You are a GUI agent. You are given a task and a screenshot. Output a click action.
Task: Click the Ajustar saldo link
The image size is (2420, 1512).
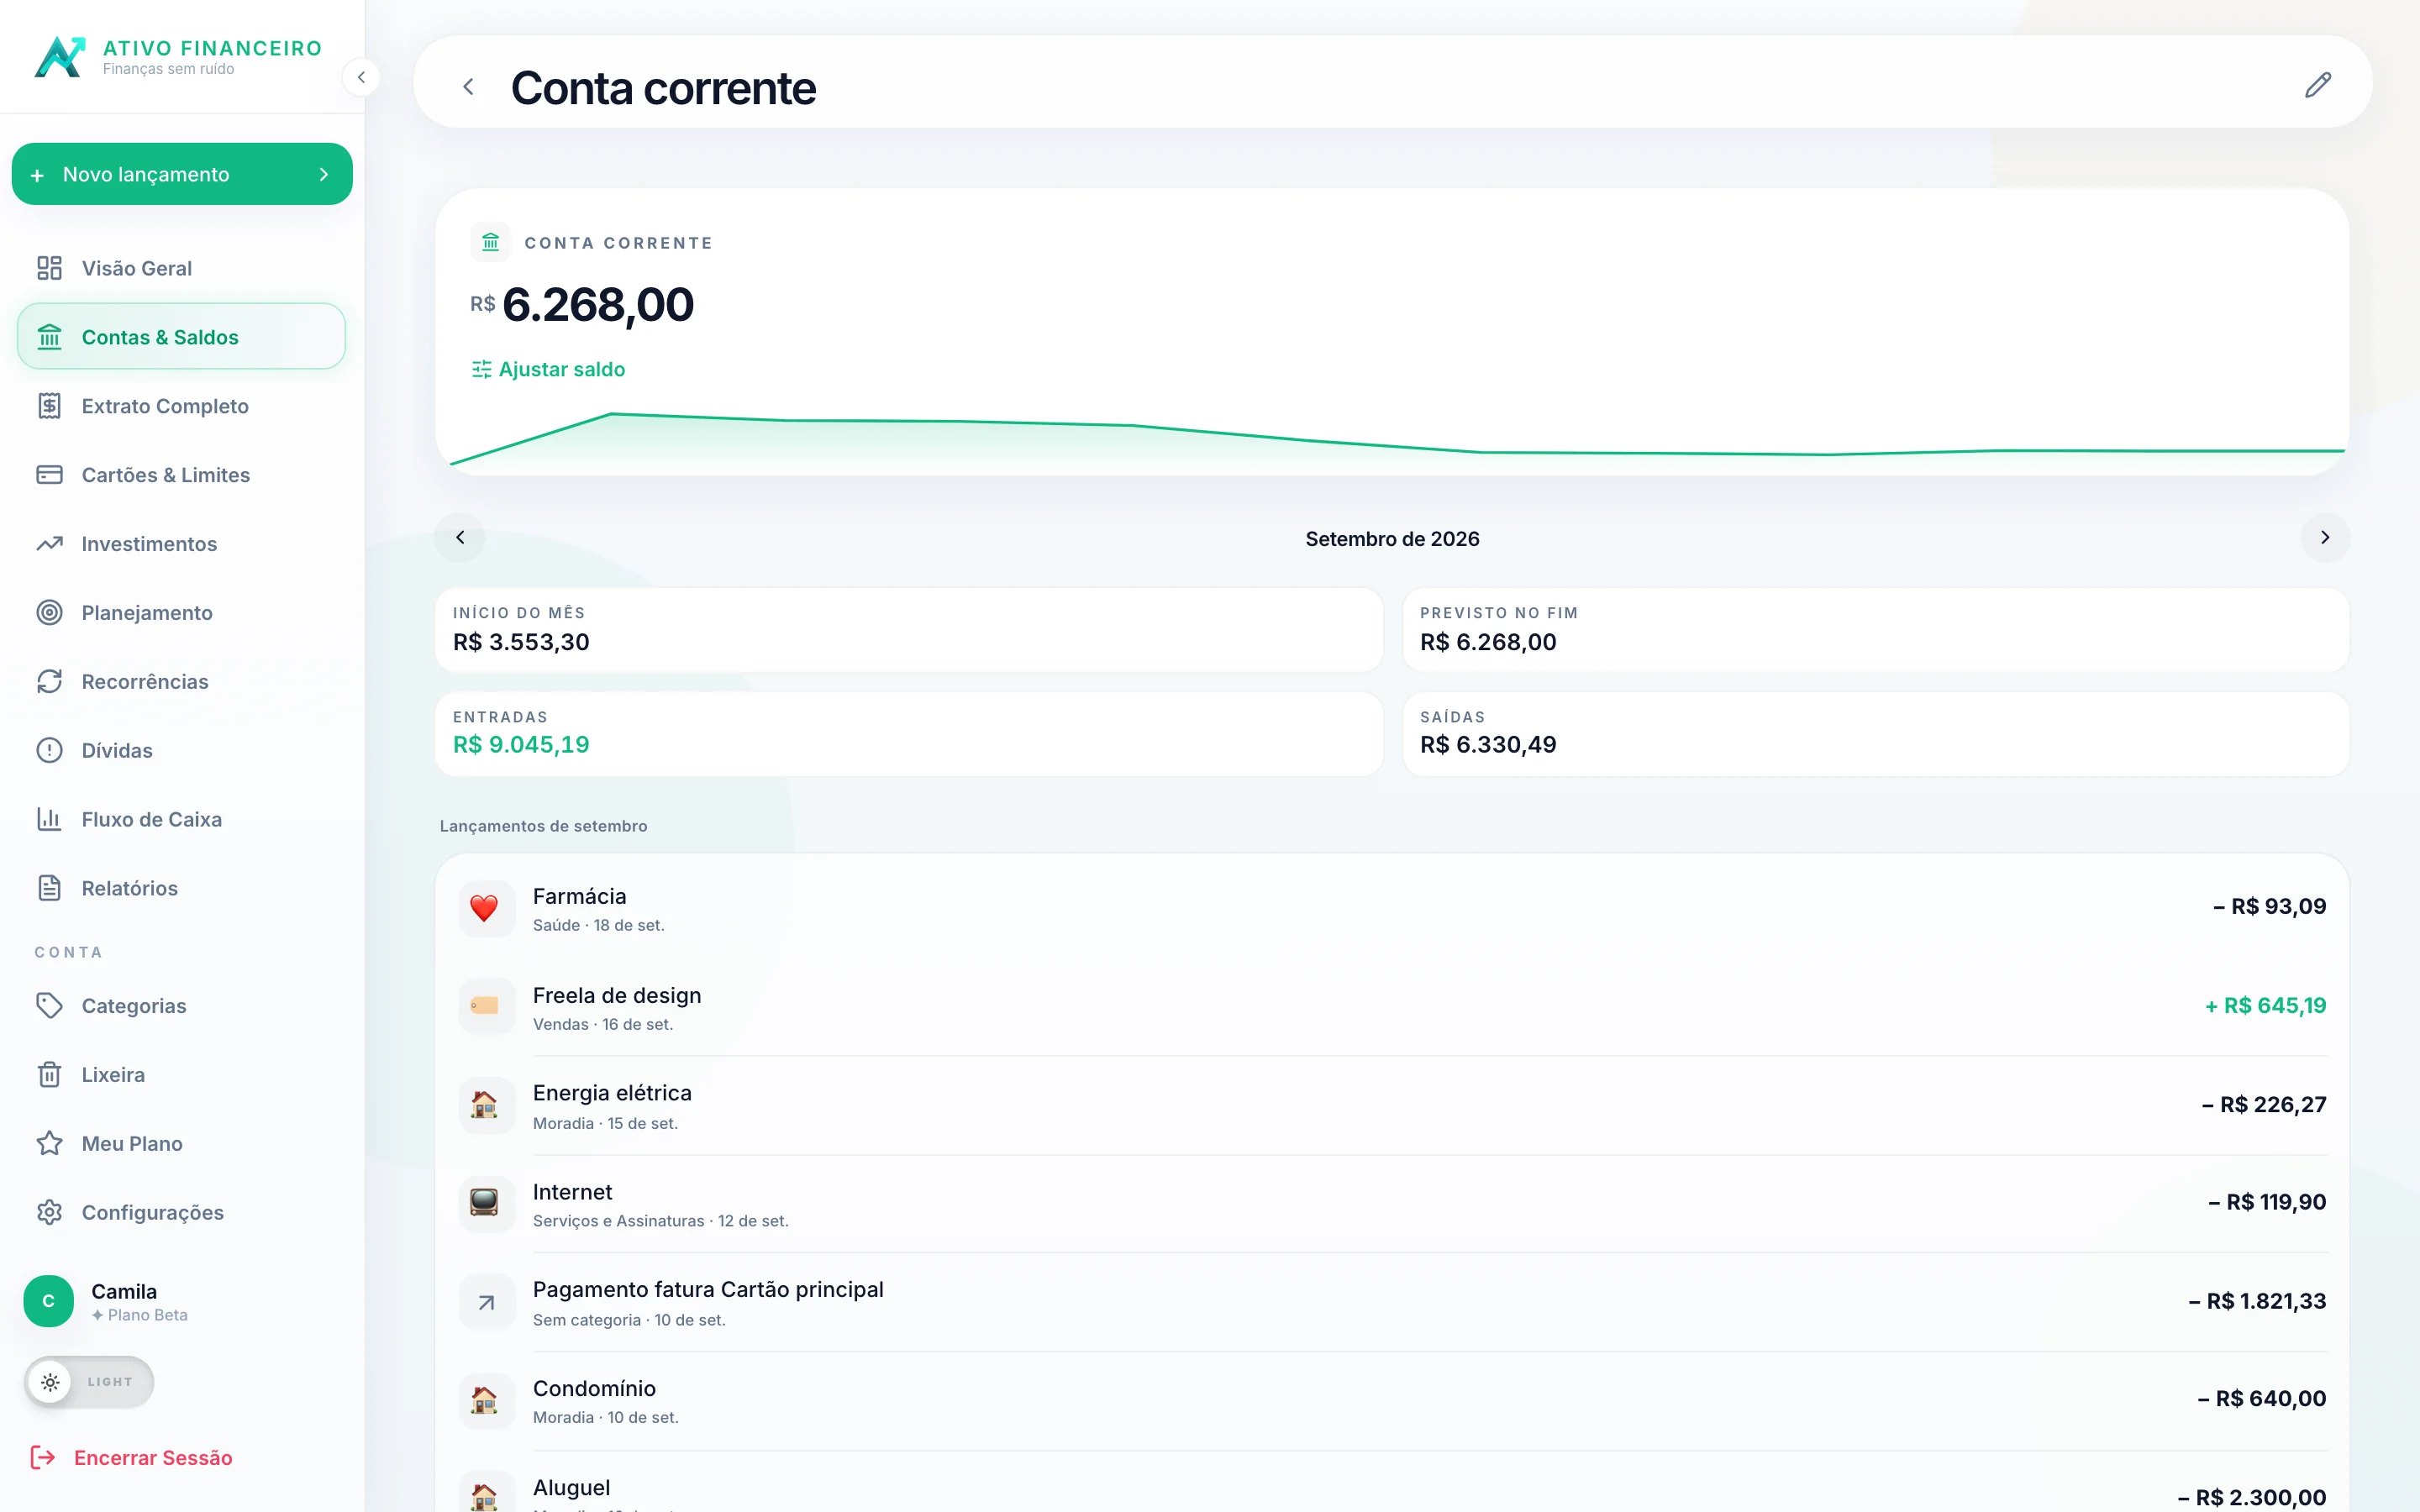[x=548, y=370]
